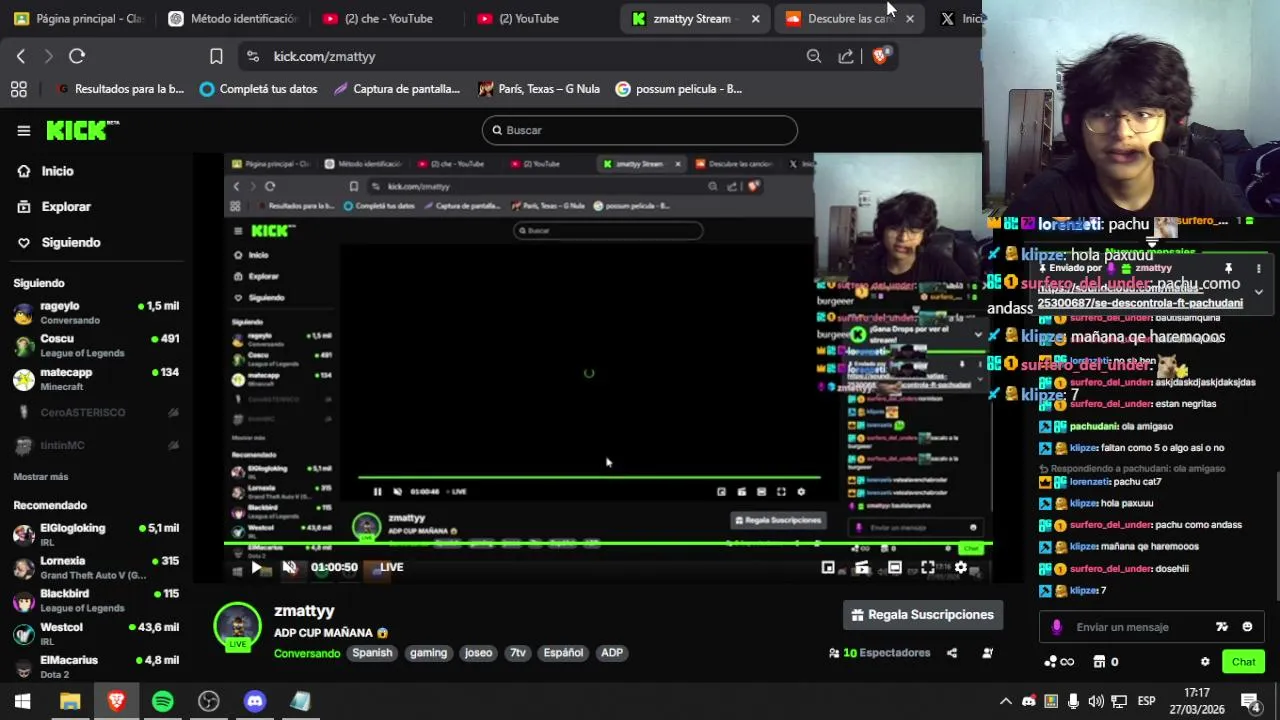Open matecapp's channel in the sidebar
The width and height of the screenshot is (1280, 720).
(96, 379)
